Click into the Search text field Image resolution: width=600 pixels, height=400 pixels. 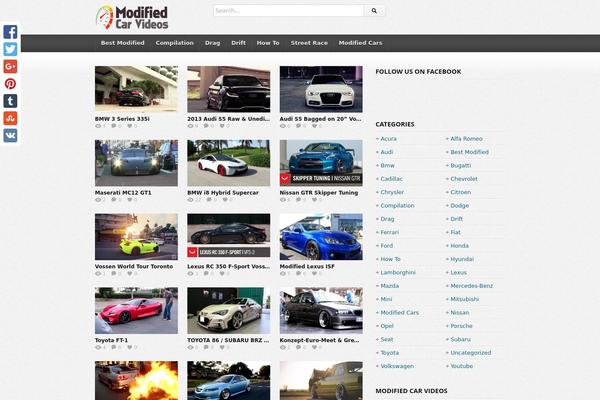click(x=289, y=11)
